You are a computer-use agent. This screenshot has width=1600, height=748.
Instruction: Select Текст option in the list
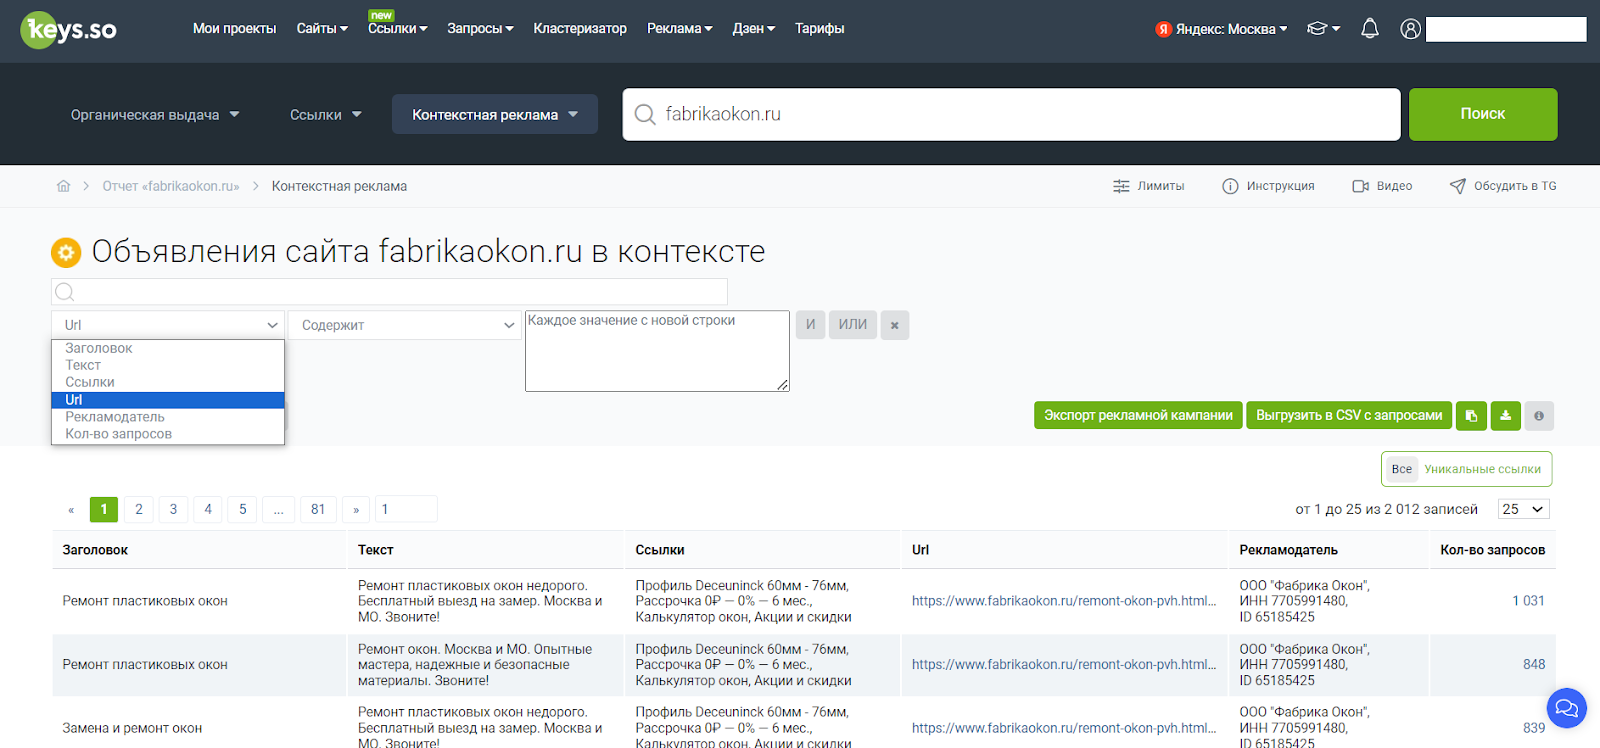168,365
